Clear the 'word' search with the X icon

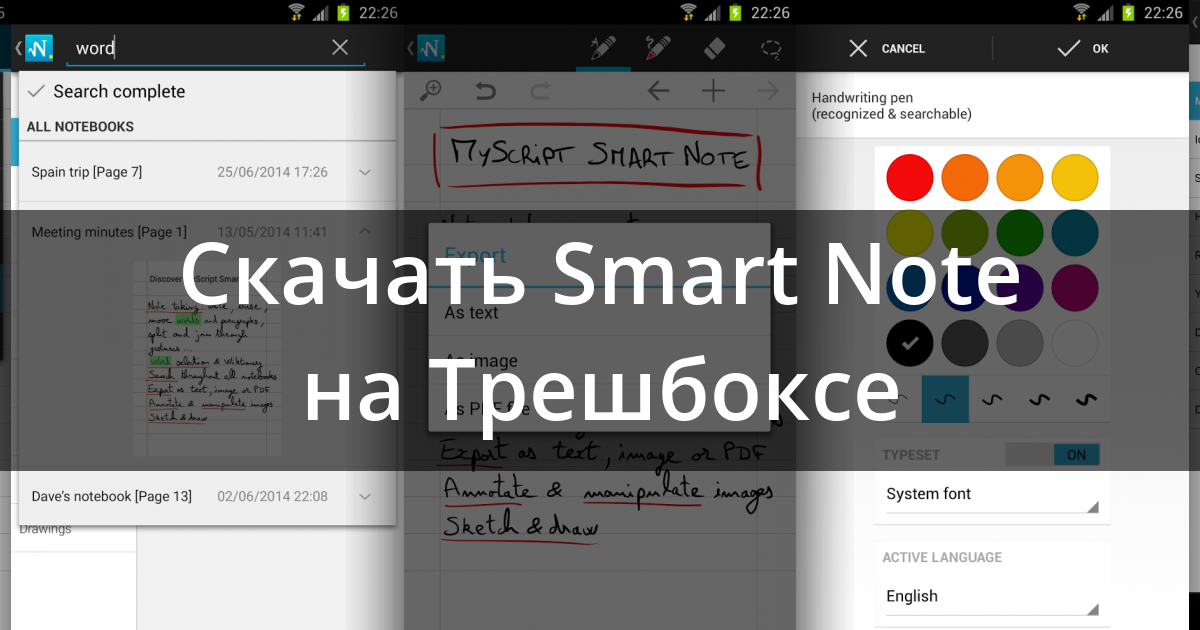tap(341, 47)
